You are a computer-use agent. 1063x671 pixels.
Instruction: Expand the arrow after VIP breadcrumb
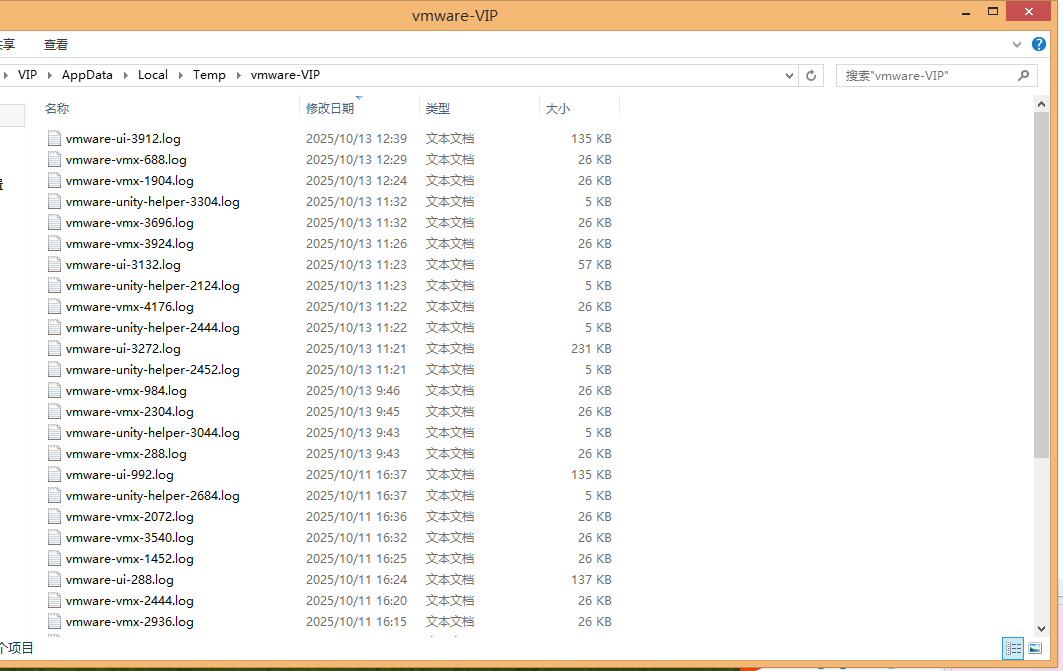point(49,75)
